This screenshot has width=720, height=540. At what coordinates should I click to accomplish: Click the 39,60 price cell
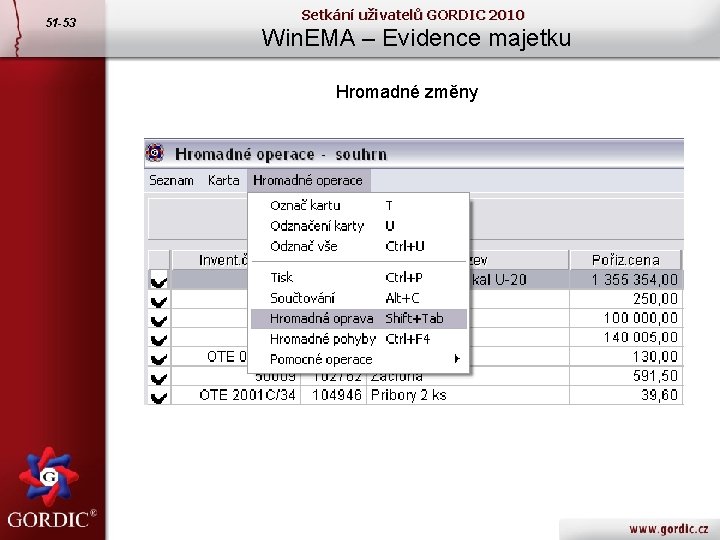click(626, 395)
